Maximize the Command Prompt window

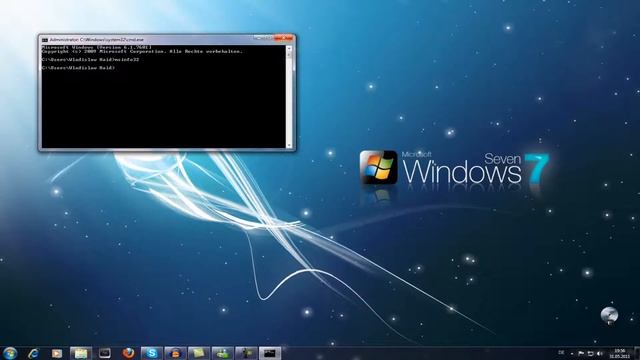tap(268, 38)
